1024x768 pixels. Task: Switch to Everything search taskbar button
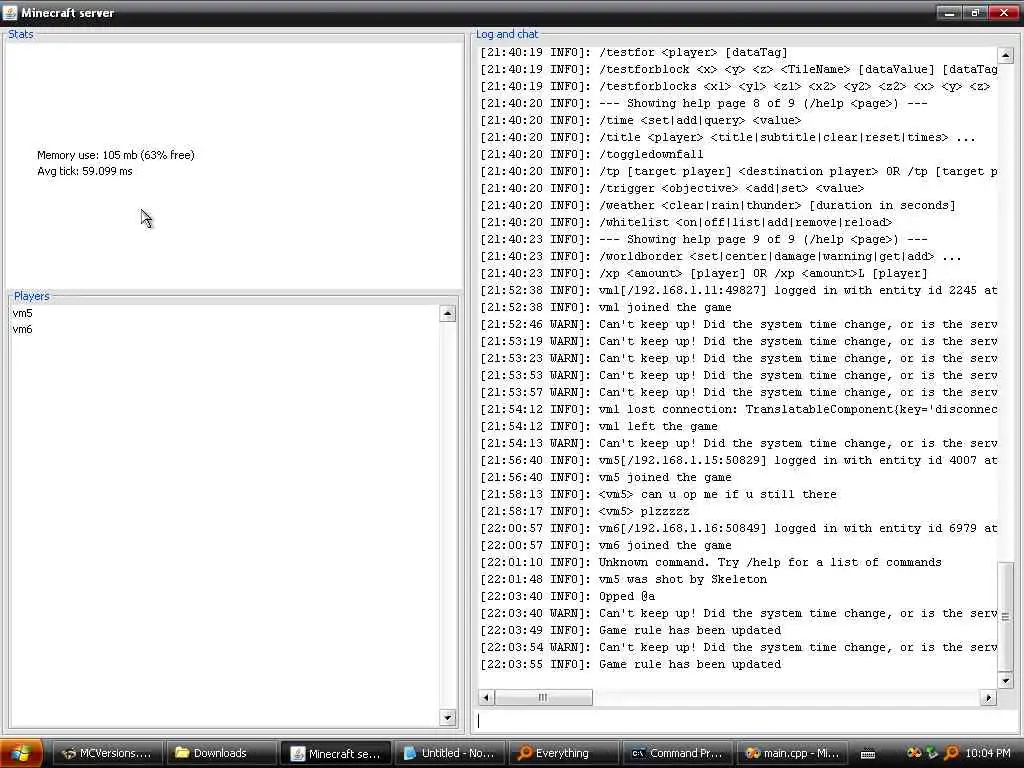[563, 753]
